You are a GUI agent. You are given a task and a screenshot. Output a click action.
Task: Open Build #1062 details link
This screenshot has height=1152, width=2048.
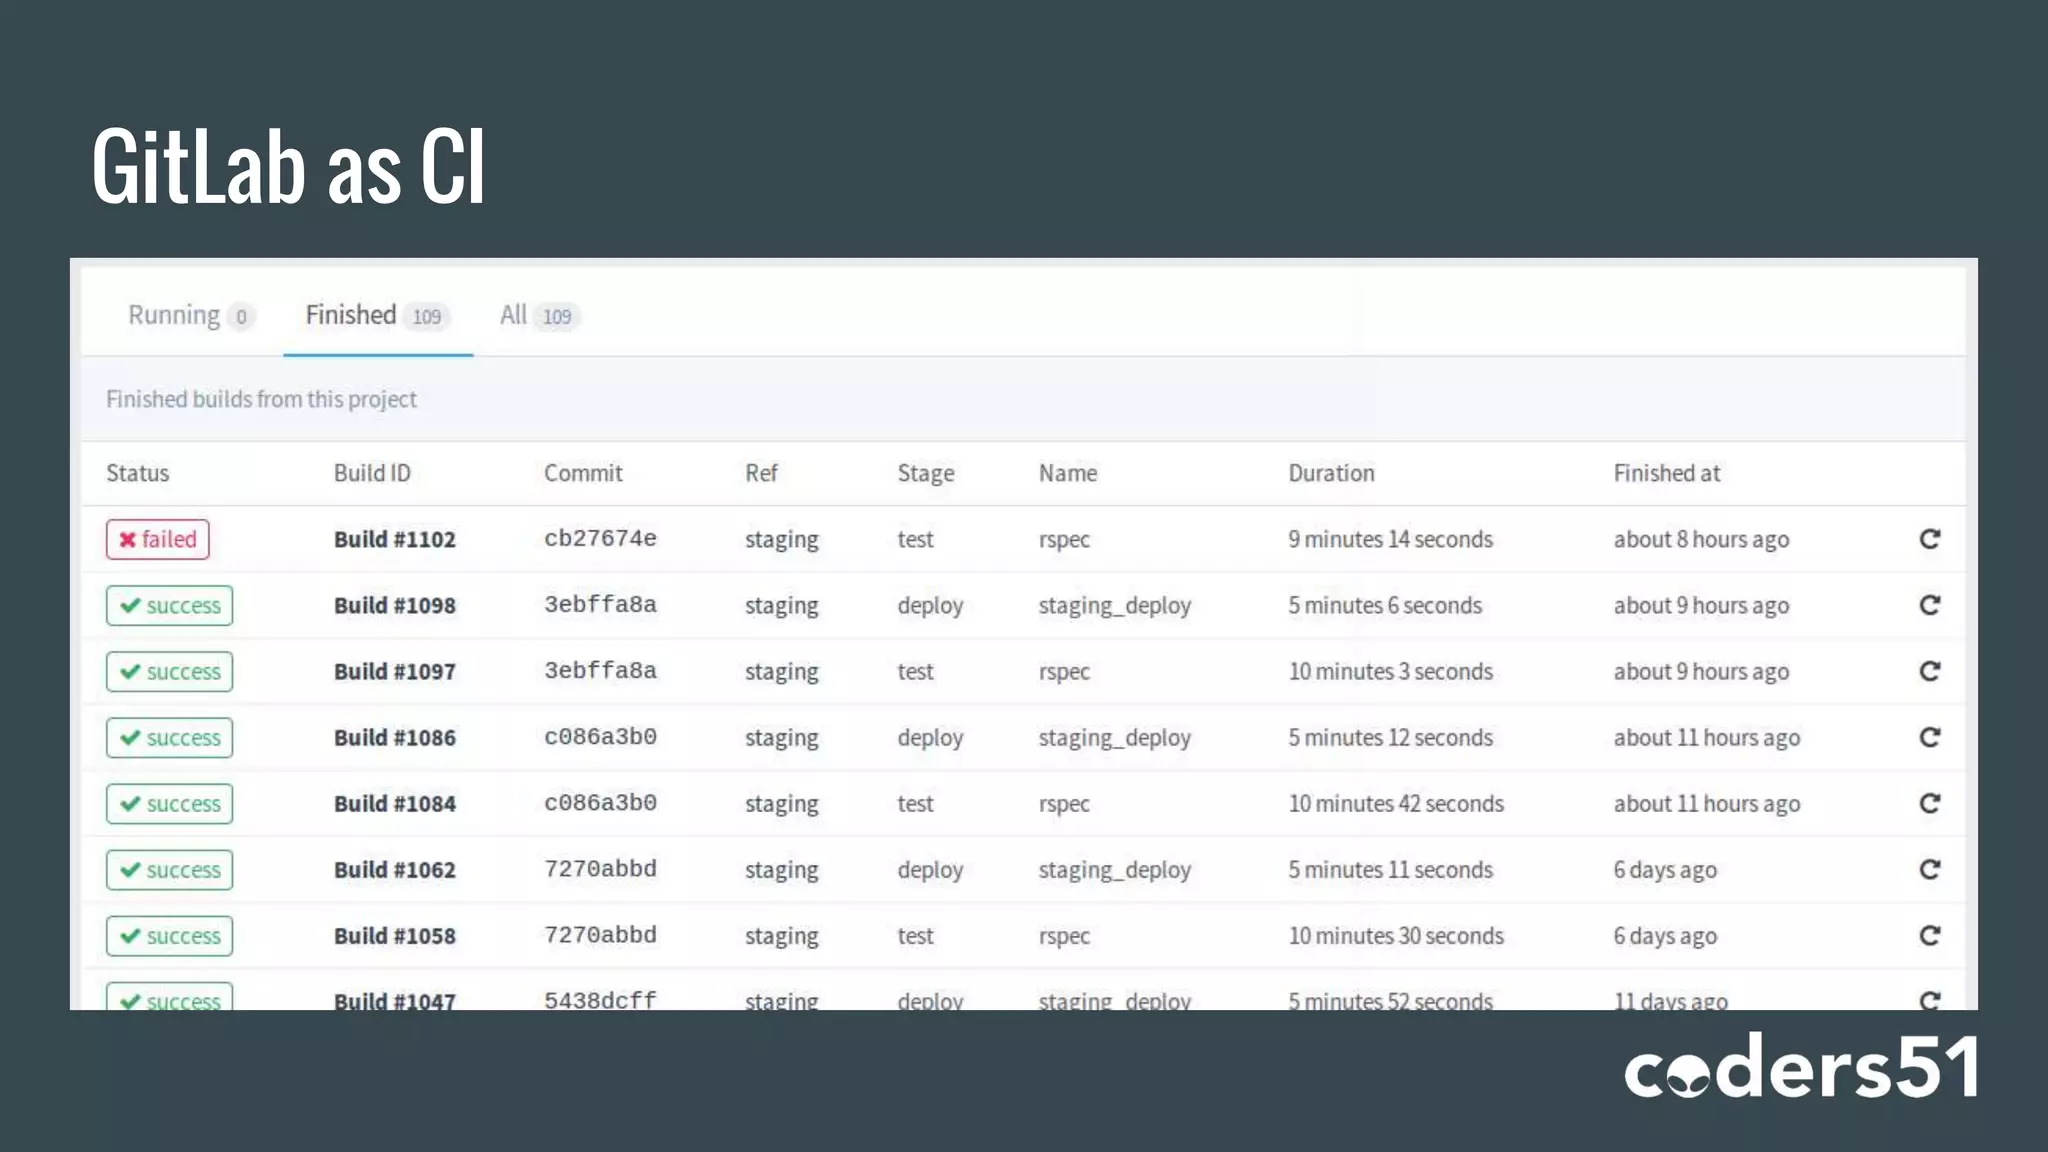click(x=394, y=869)
